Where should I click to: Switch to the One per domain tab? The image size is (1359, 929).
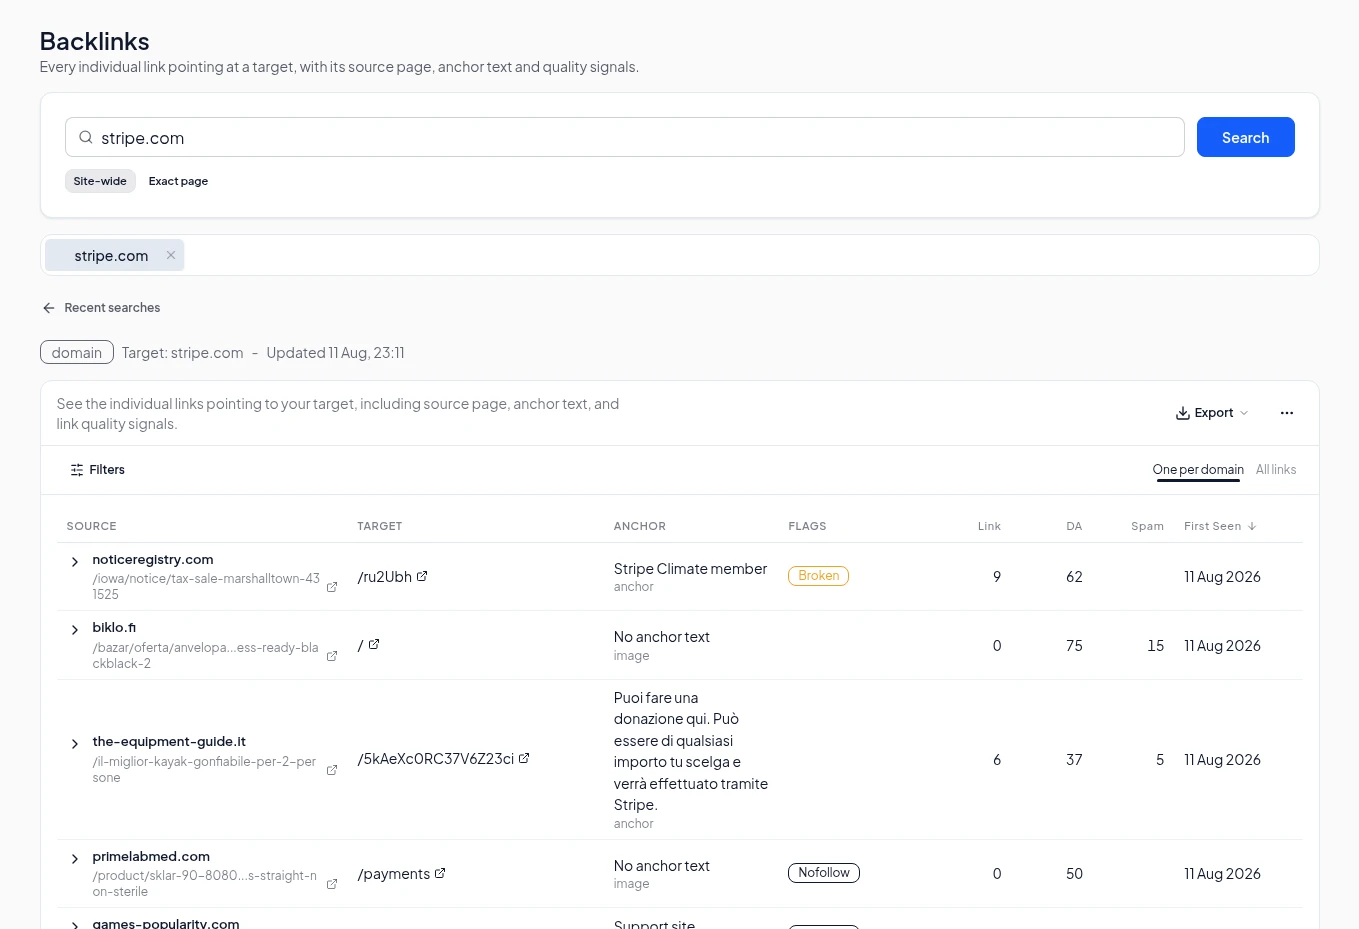point(1198,470)
